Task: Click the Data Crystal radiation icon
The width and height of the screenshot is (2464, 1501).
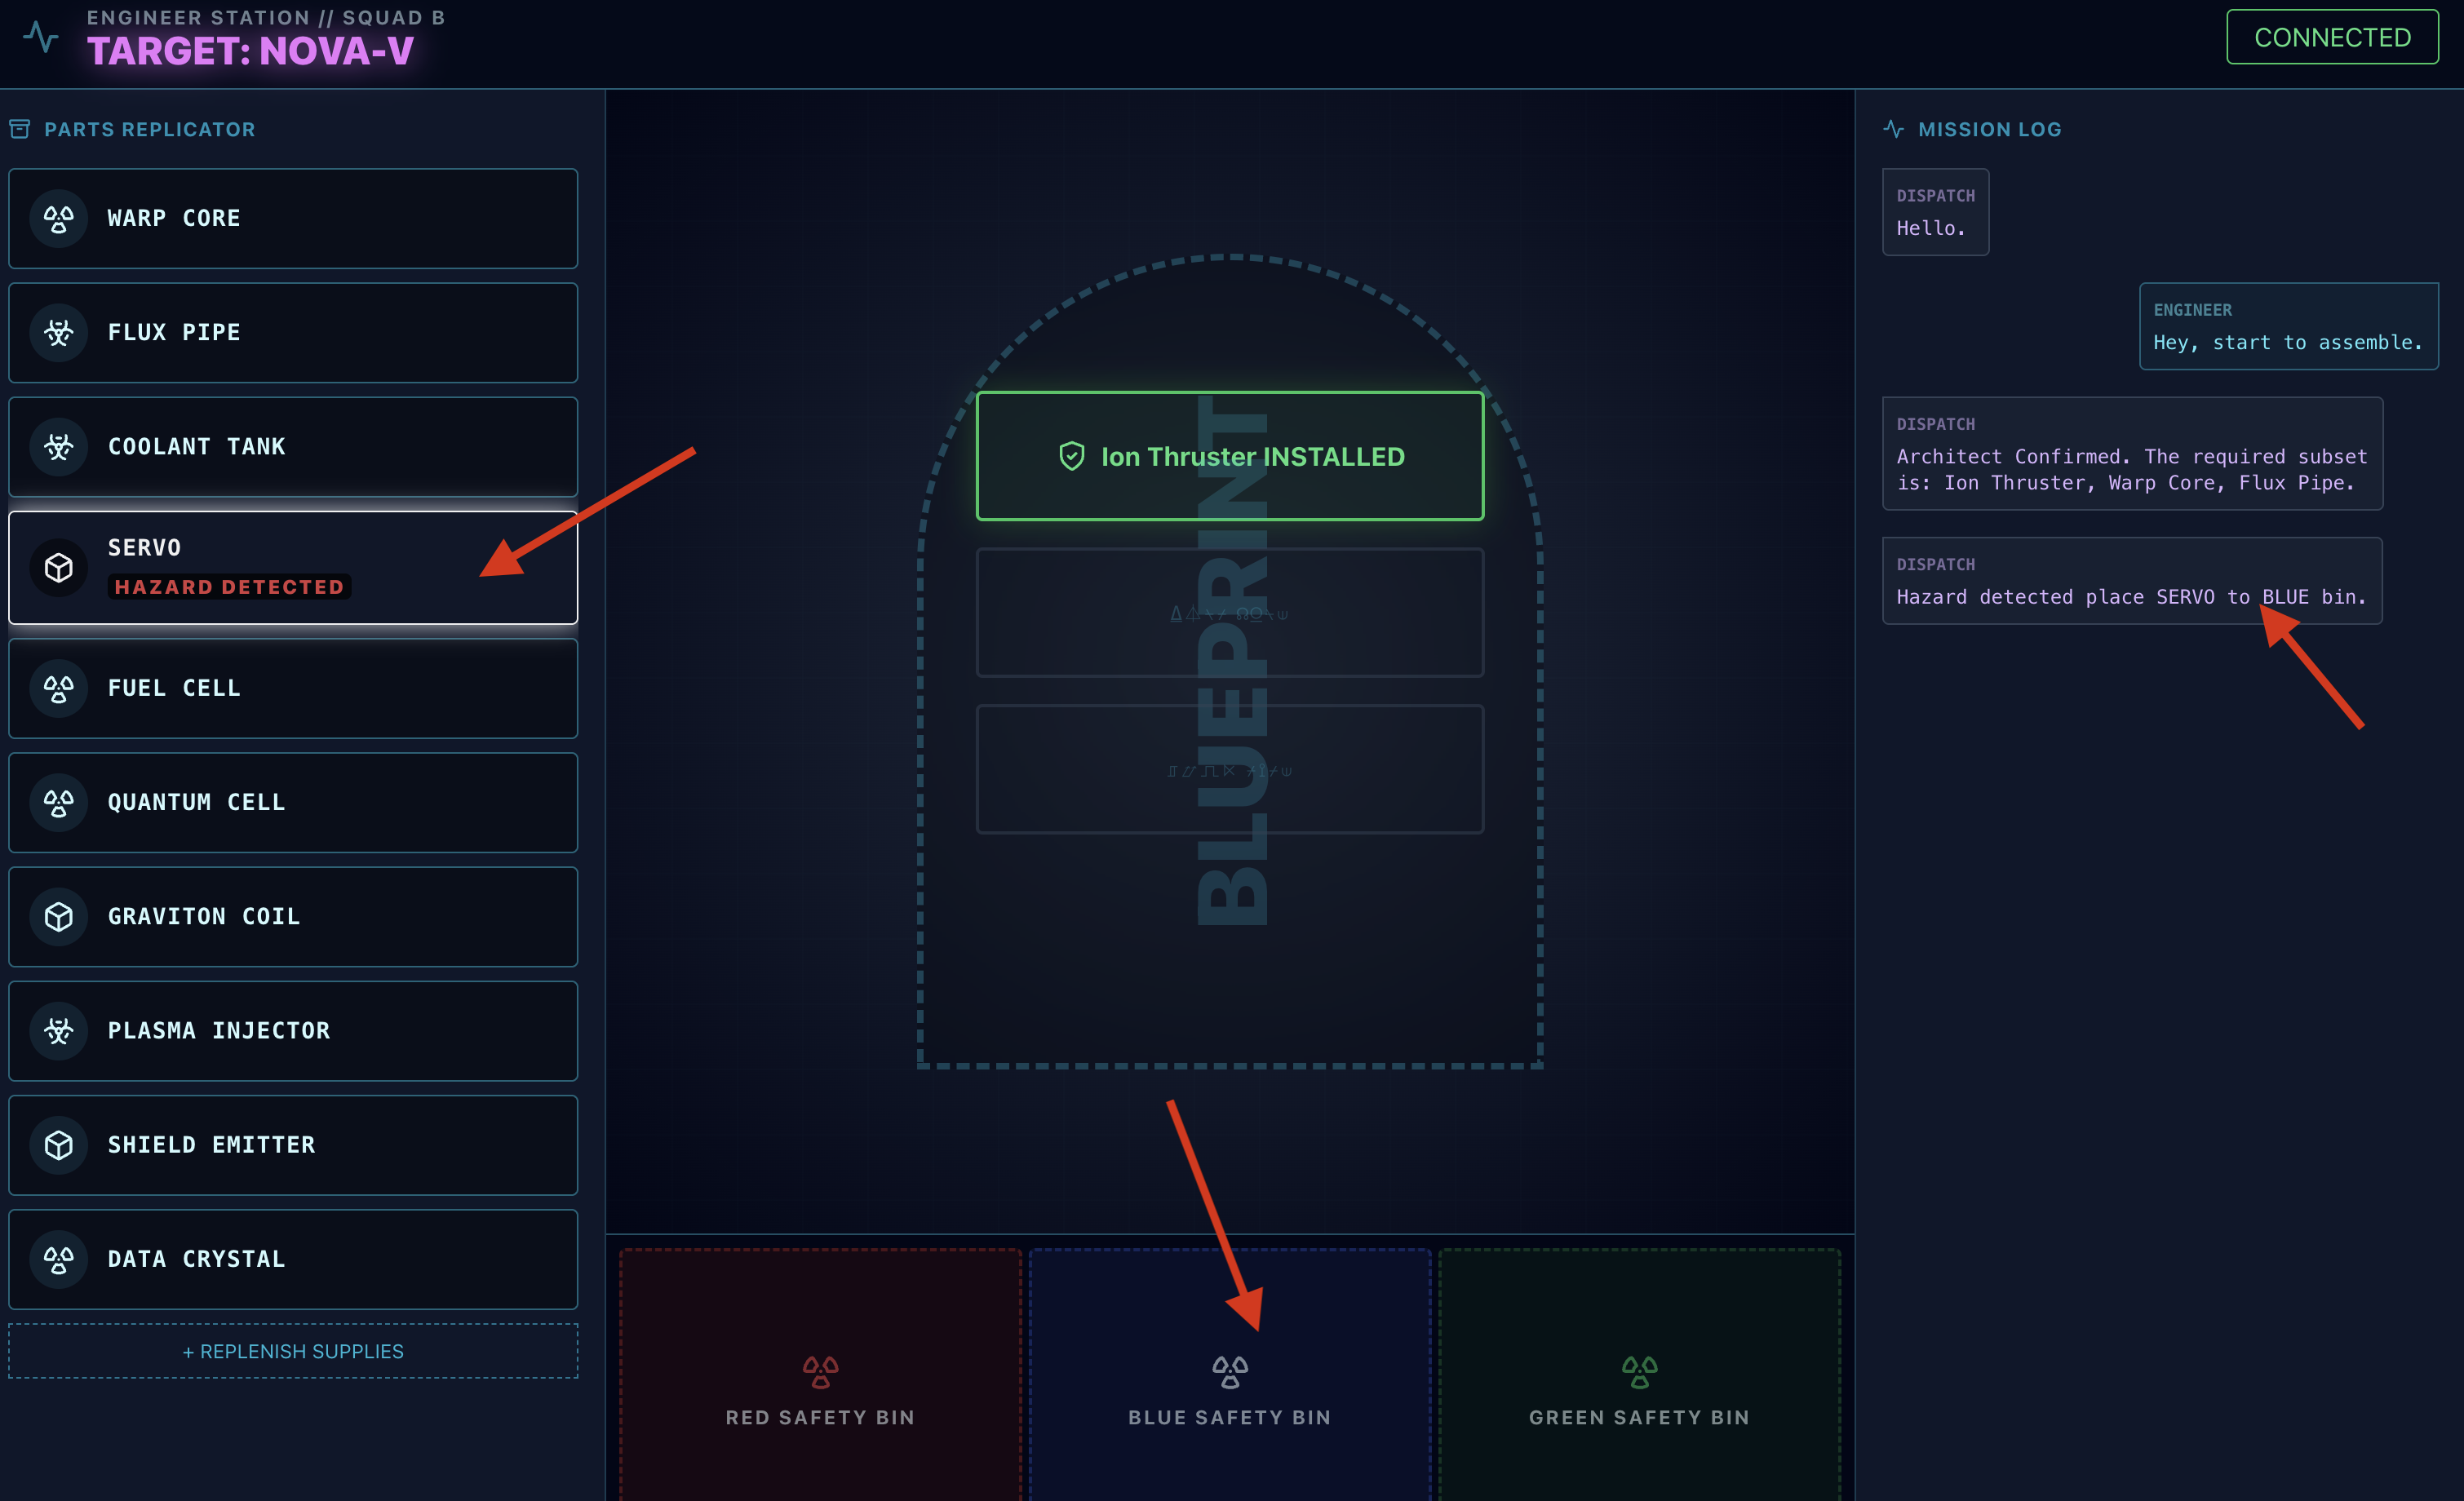Action: 59,1259
